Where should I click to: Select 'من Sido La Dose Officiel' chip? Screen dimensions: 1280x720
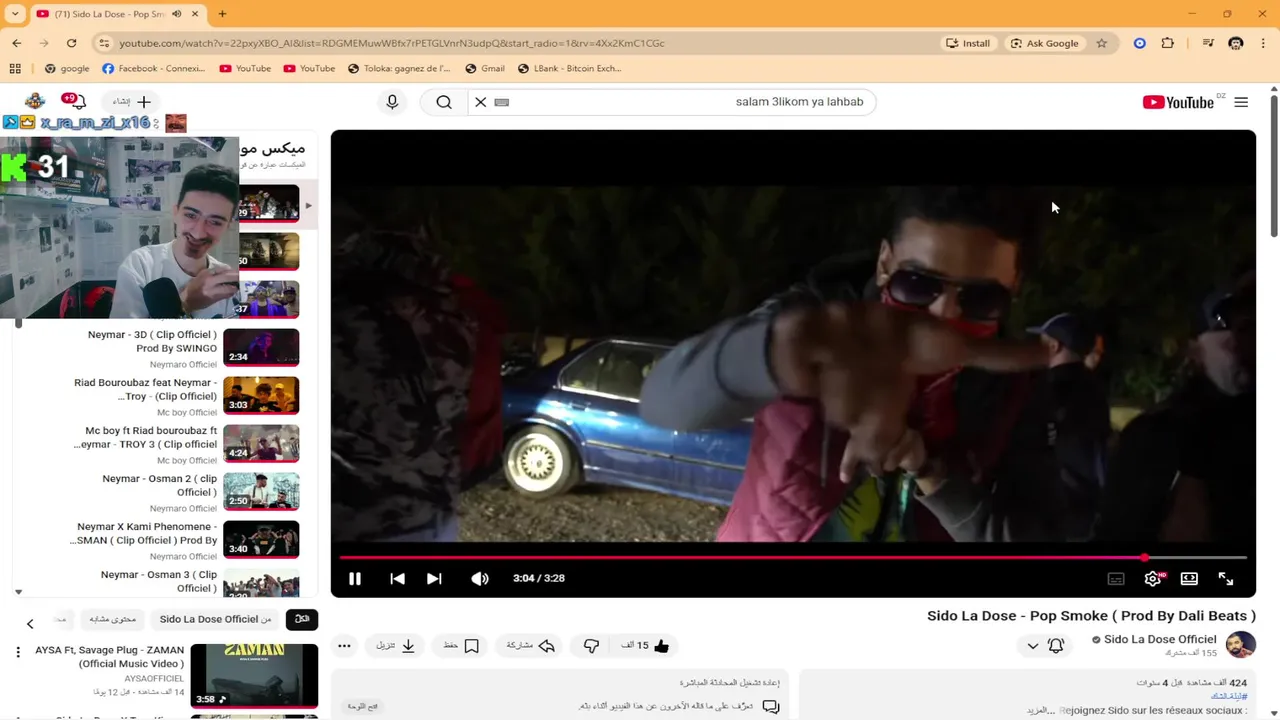(x=215, y=619)
